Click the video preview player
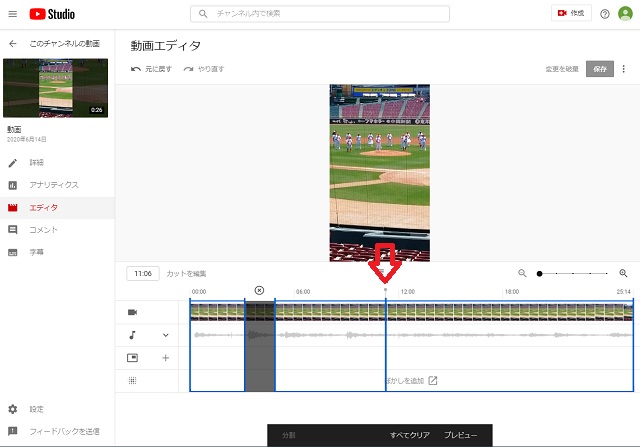Screen dimensions: 640x447 (x=380, y=173)
